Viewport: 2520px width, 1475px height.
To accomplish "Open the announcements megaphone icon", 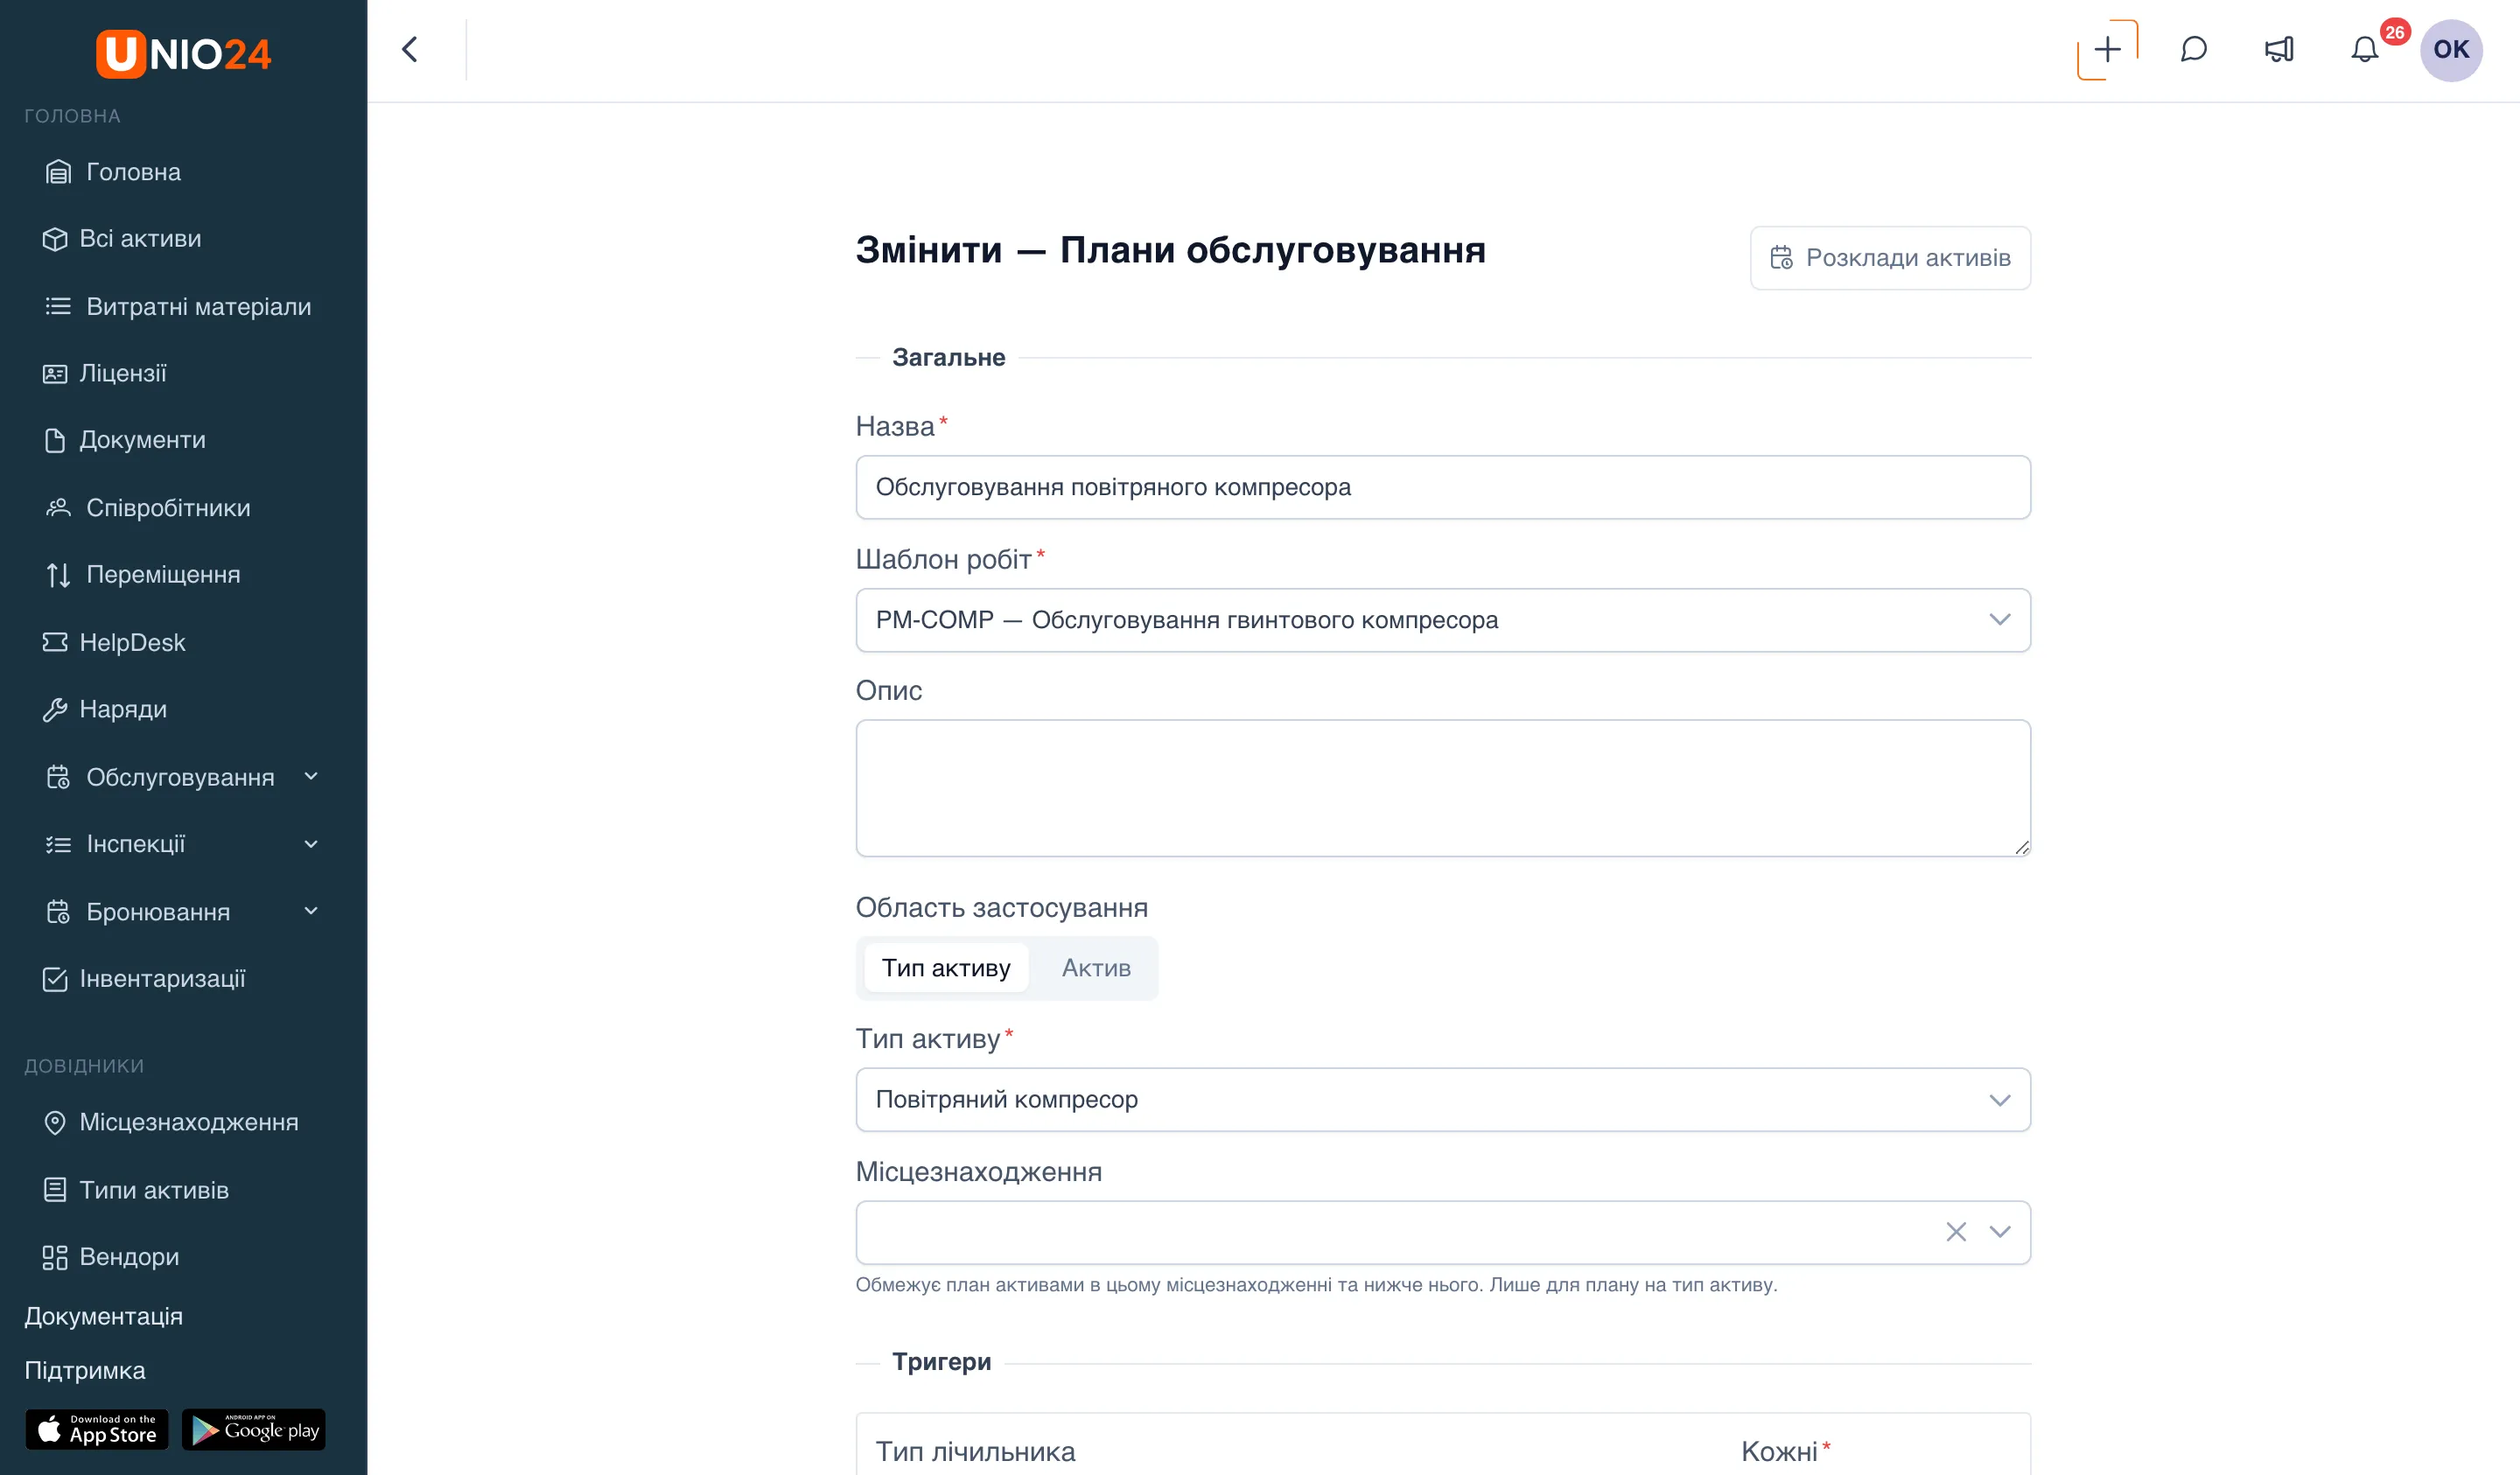I will coord(2279,49).
